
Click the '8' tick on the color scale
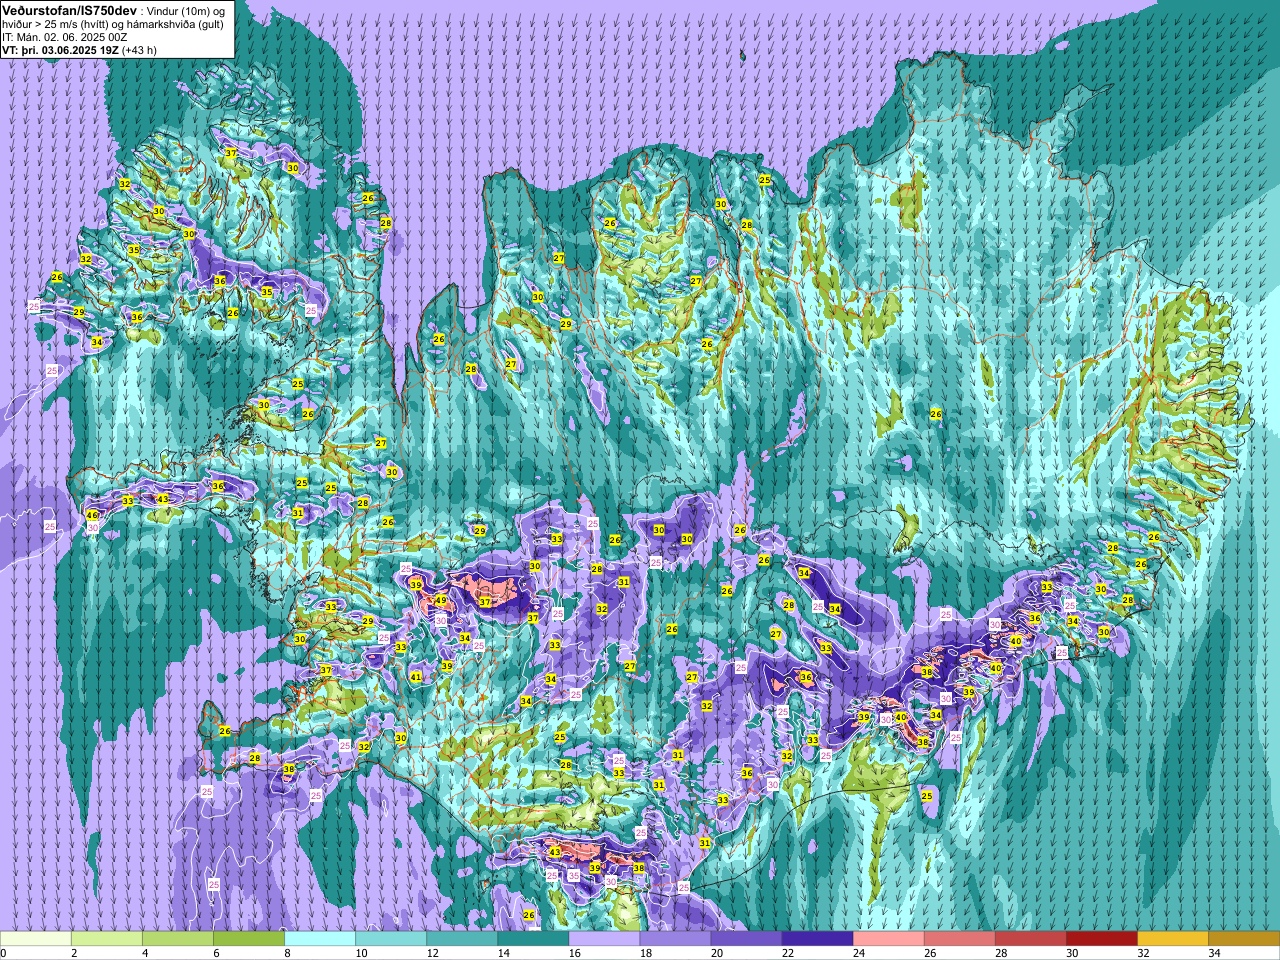point(286,953)
